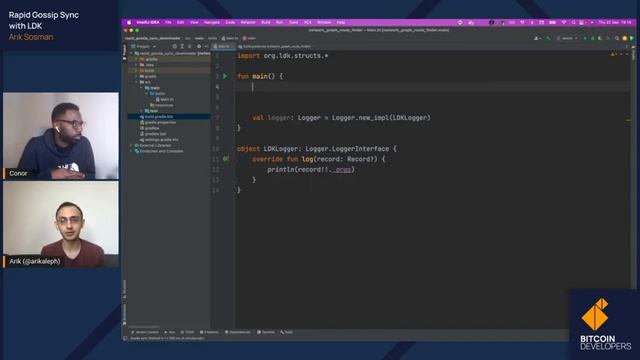Click the editor warnings indicator icon
This screenshot has height=360, width=640.
[613, 54]
